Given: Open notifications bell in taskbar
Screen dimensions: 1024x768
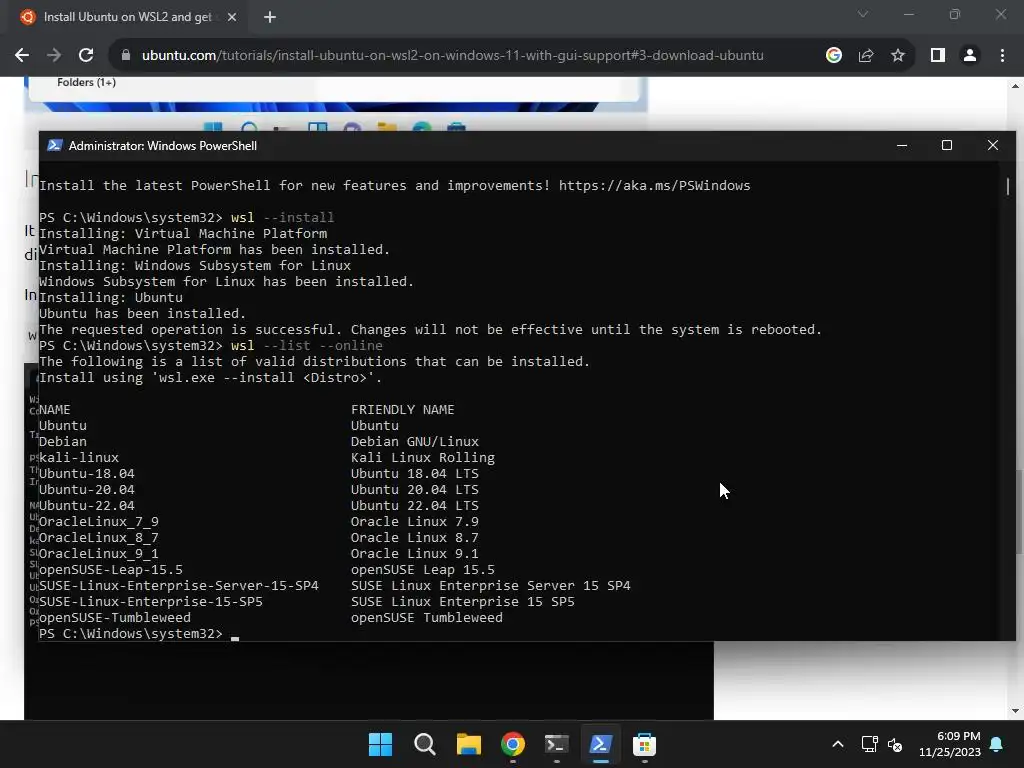Looking at the screenshot, I should pyautogui.click(x=997, y=744).
